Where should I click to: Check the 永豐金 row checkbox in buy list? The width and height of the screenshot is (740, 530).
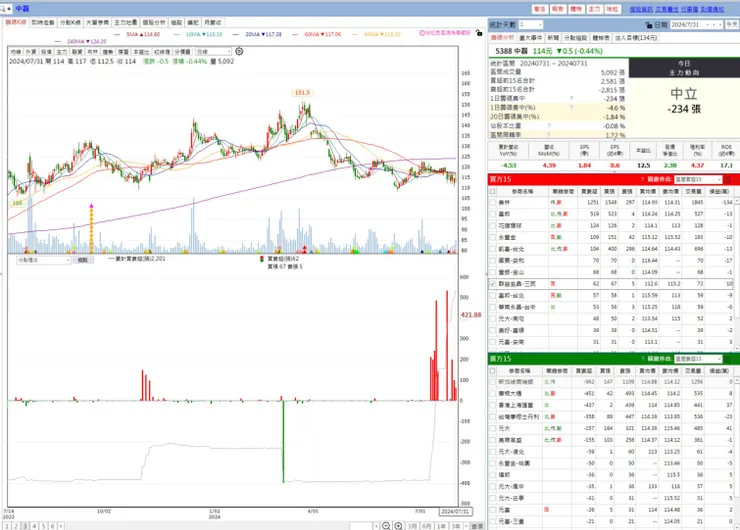click(x=493, y=237)
